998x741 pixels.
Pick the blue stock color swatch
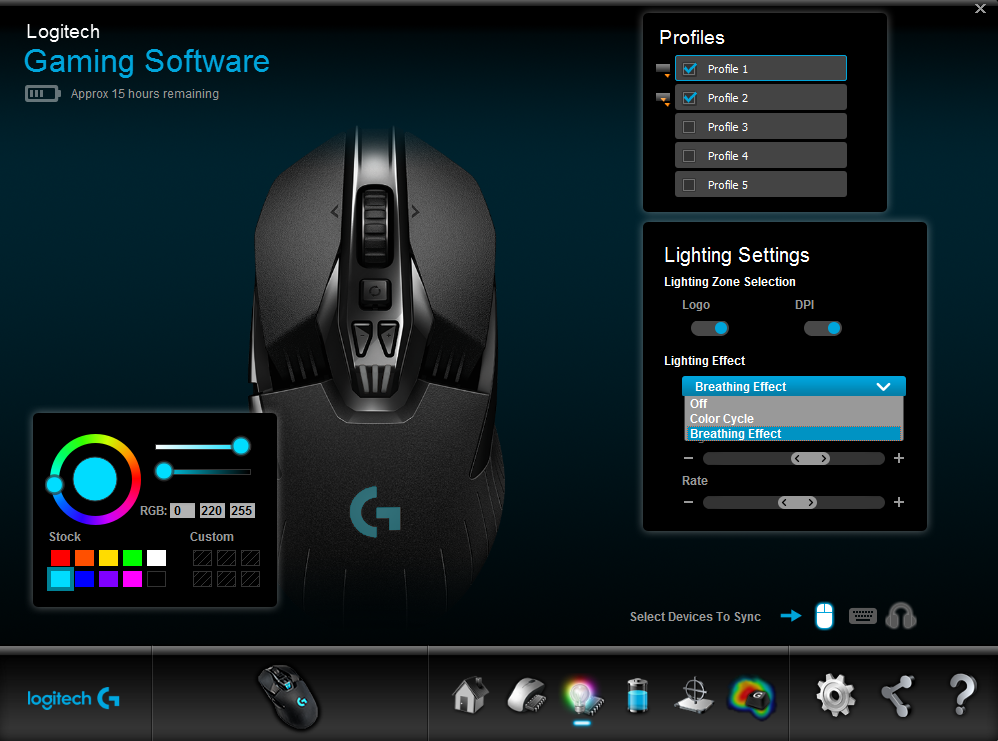85,579
